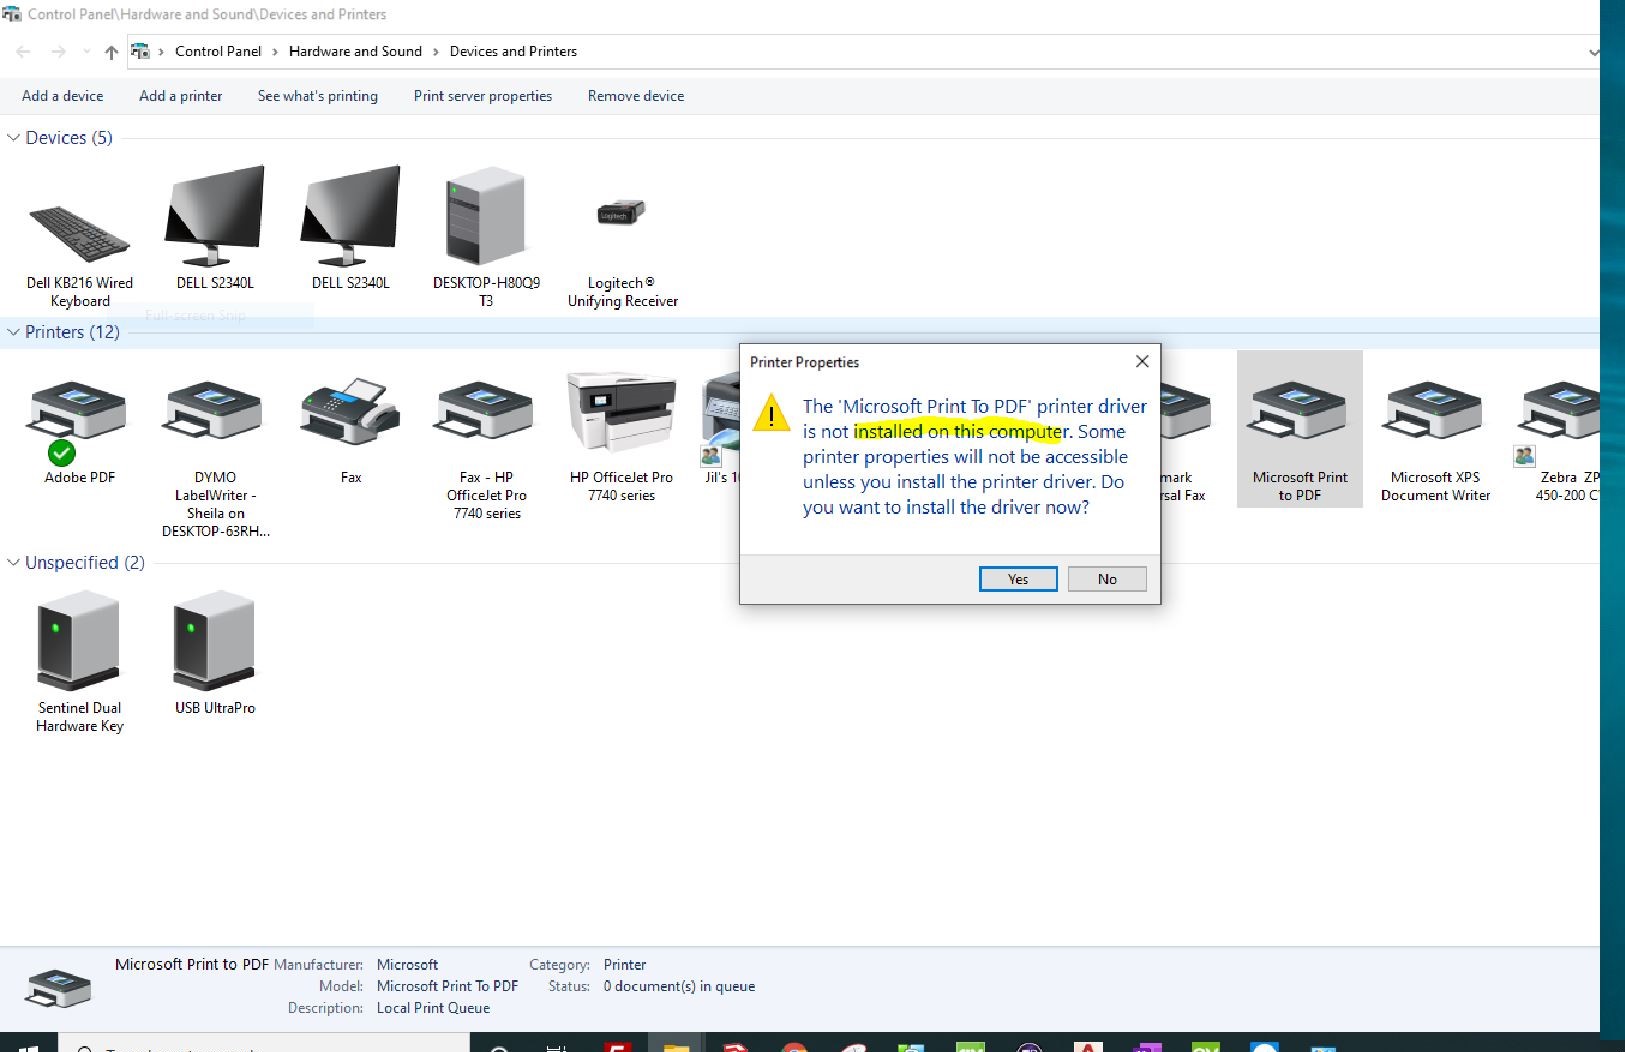Select the DESKTOP-H80Q9 T3 computer icon
Viewport: 1625px width, 1052px height.
tap(486, 236)
